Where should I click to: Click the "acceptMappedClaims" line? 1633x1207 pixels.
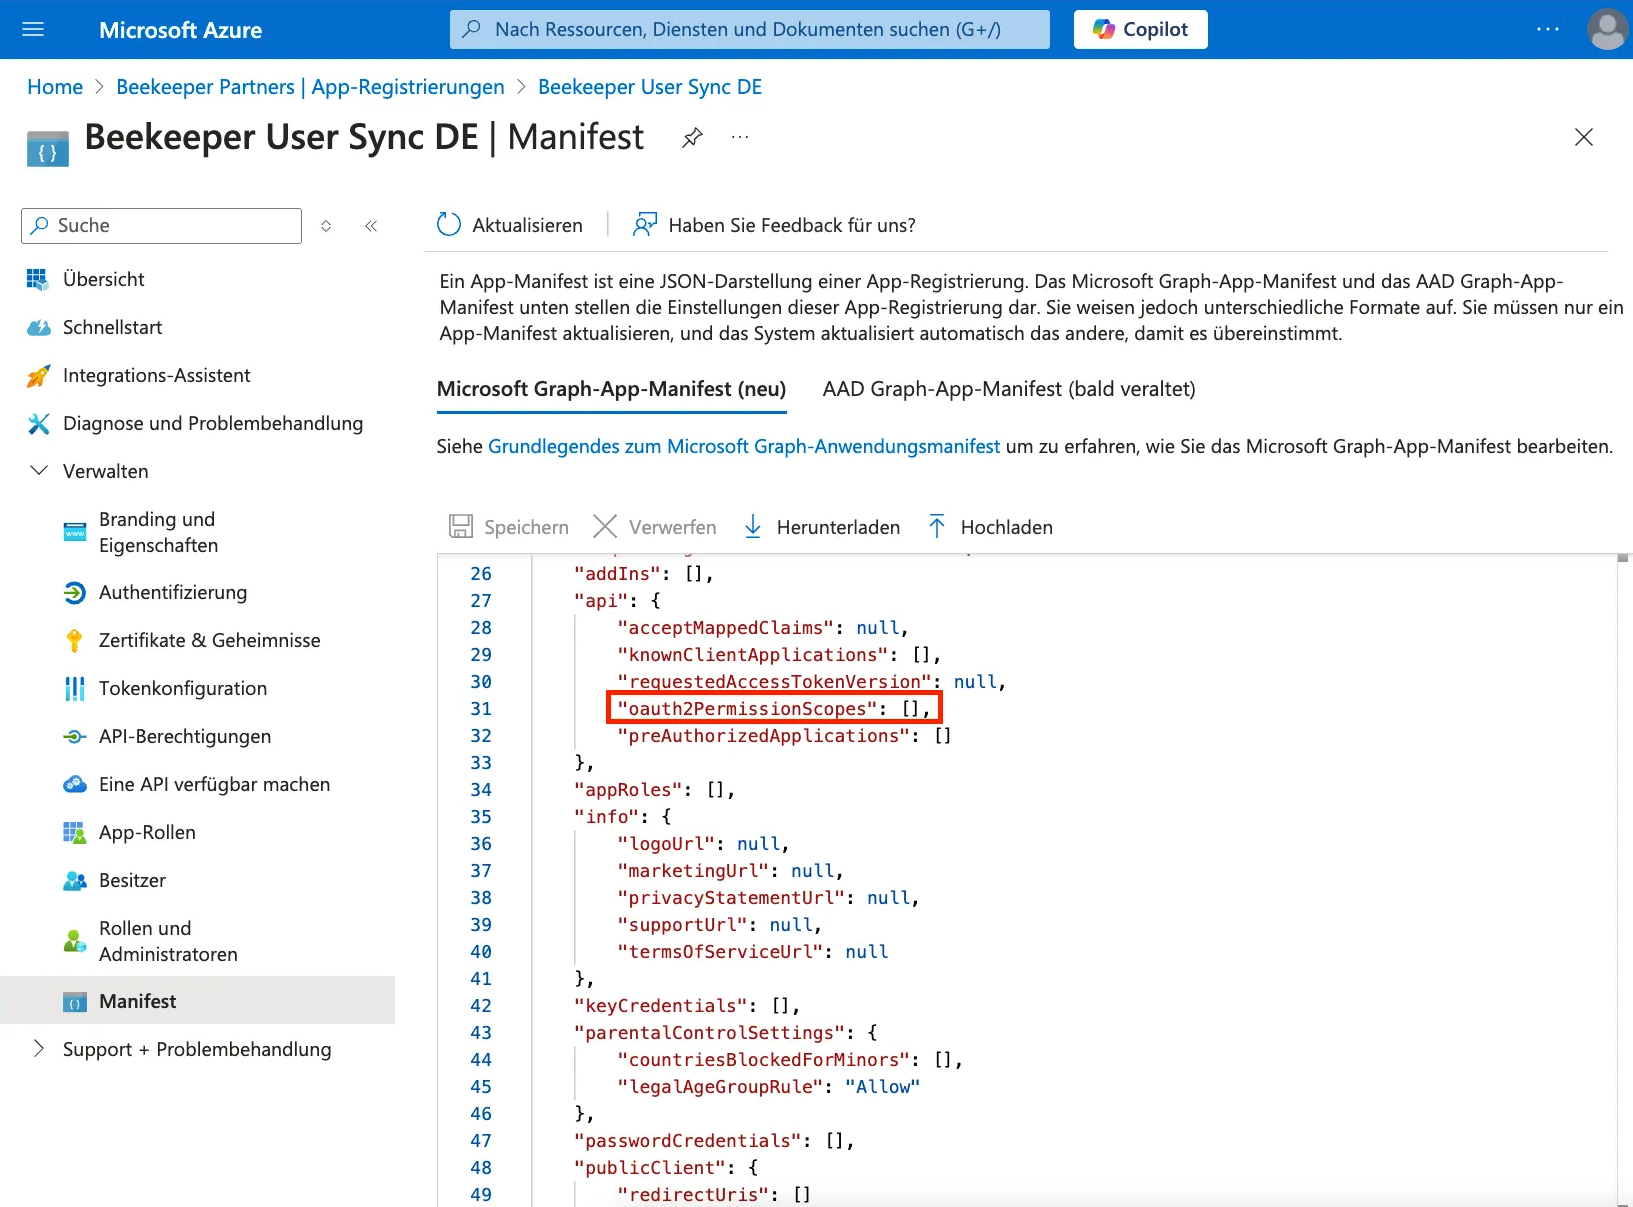tap(763, 628)
